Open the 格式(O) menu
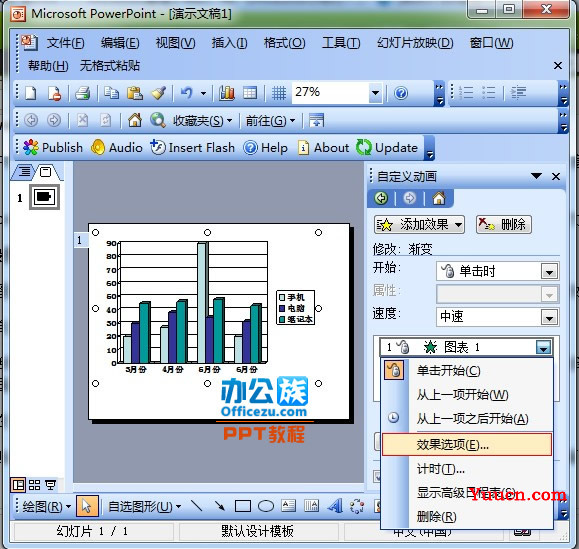Viewport: 579px width, 549px height. click(284, 43)
